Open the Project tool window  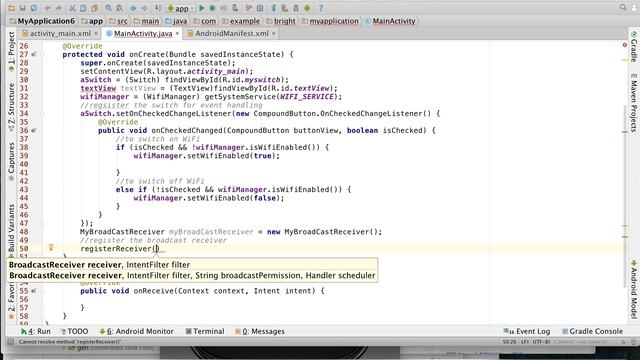[11, 51]
